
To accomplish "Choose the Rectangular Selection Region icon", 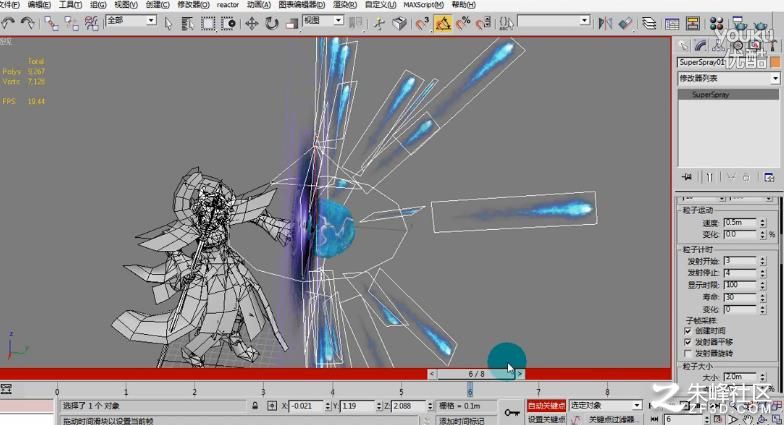I will (x=208, y=23).
